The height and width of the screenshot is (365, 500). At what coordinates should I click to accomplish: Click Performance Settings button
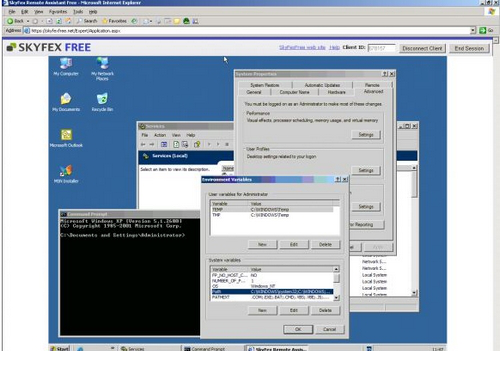[366, 135]
